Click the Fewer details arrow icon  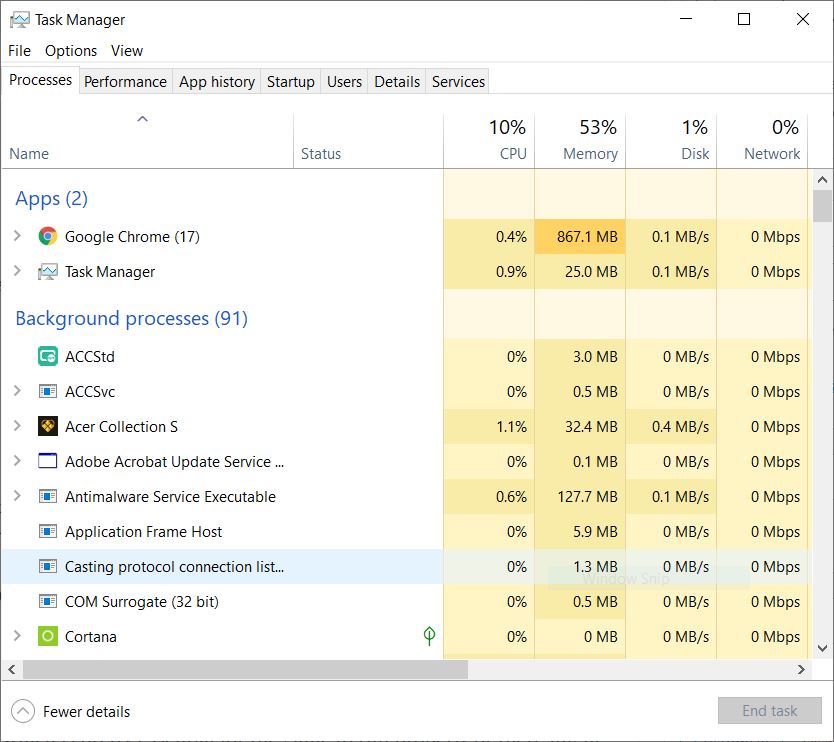23,711
